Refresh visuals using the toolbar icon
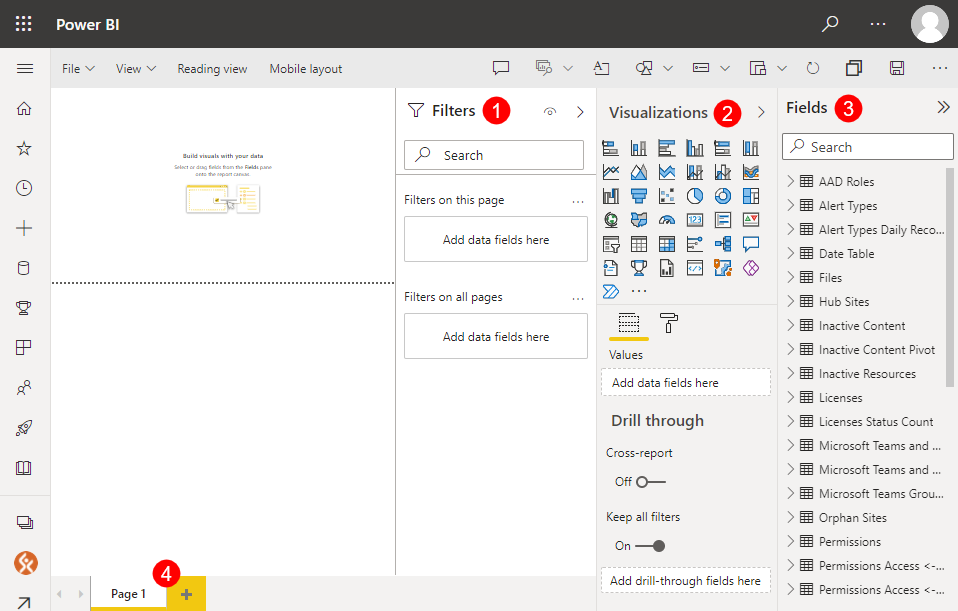 [813, 68]
